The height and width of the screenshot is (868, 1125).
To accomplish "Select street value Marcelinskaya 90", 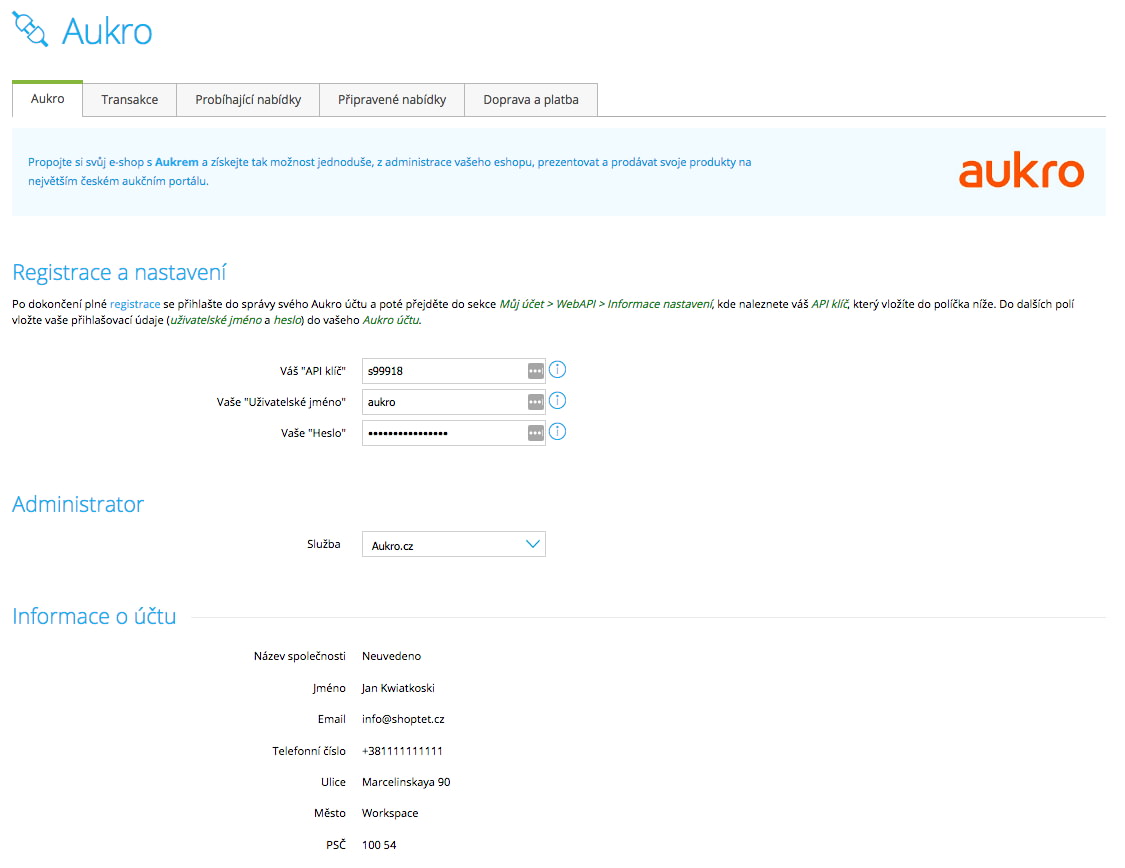I will tap(406, 782).
